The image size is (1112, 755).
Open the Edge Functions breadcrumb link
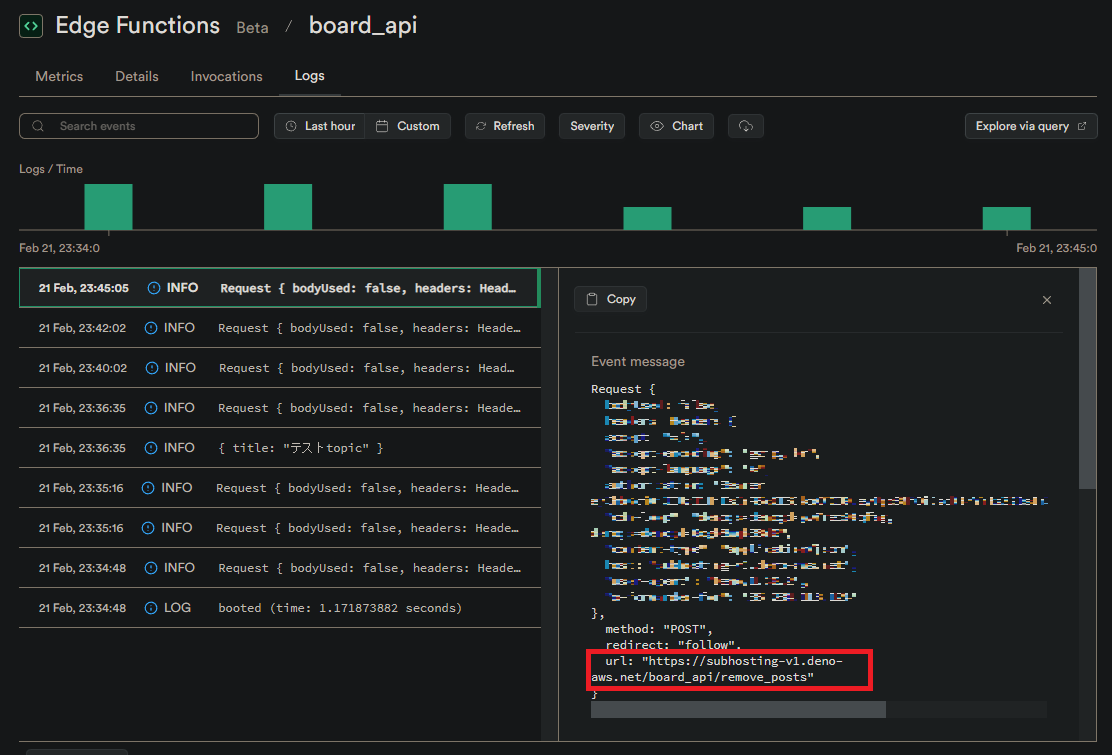pos(138,26)
